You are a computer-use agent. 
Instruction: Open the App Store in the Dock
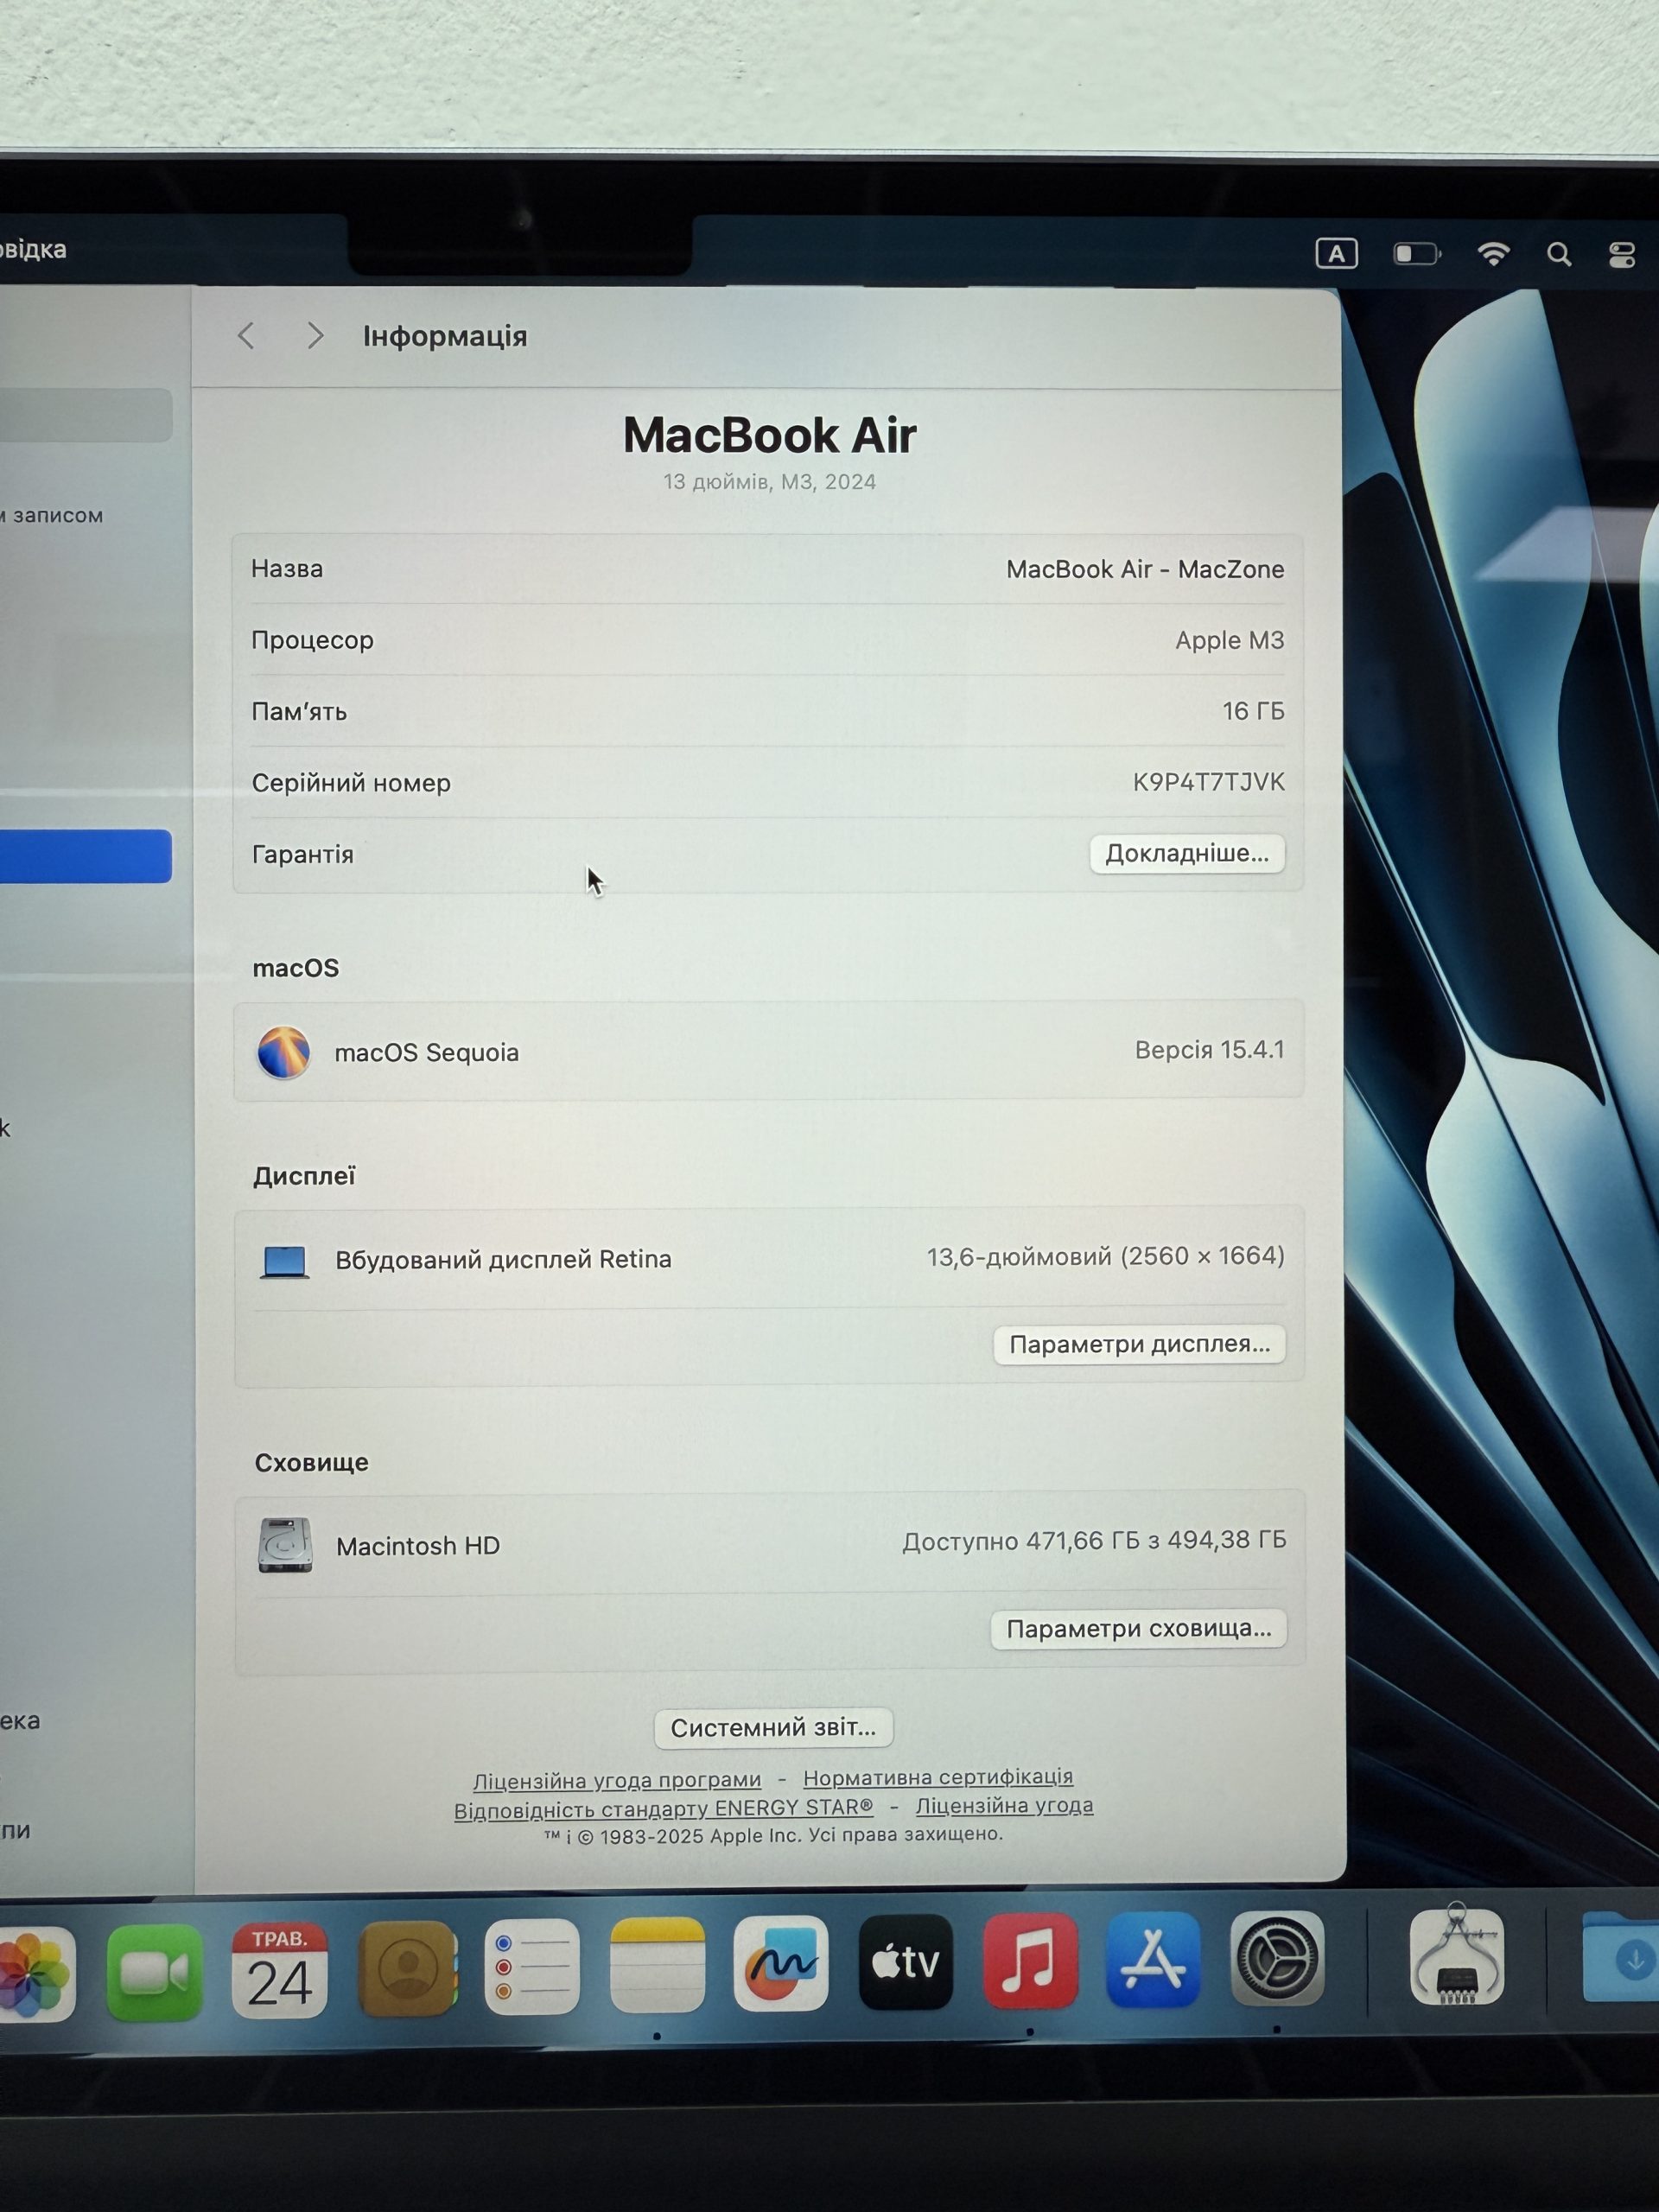coord(1154,1960)
